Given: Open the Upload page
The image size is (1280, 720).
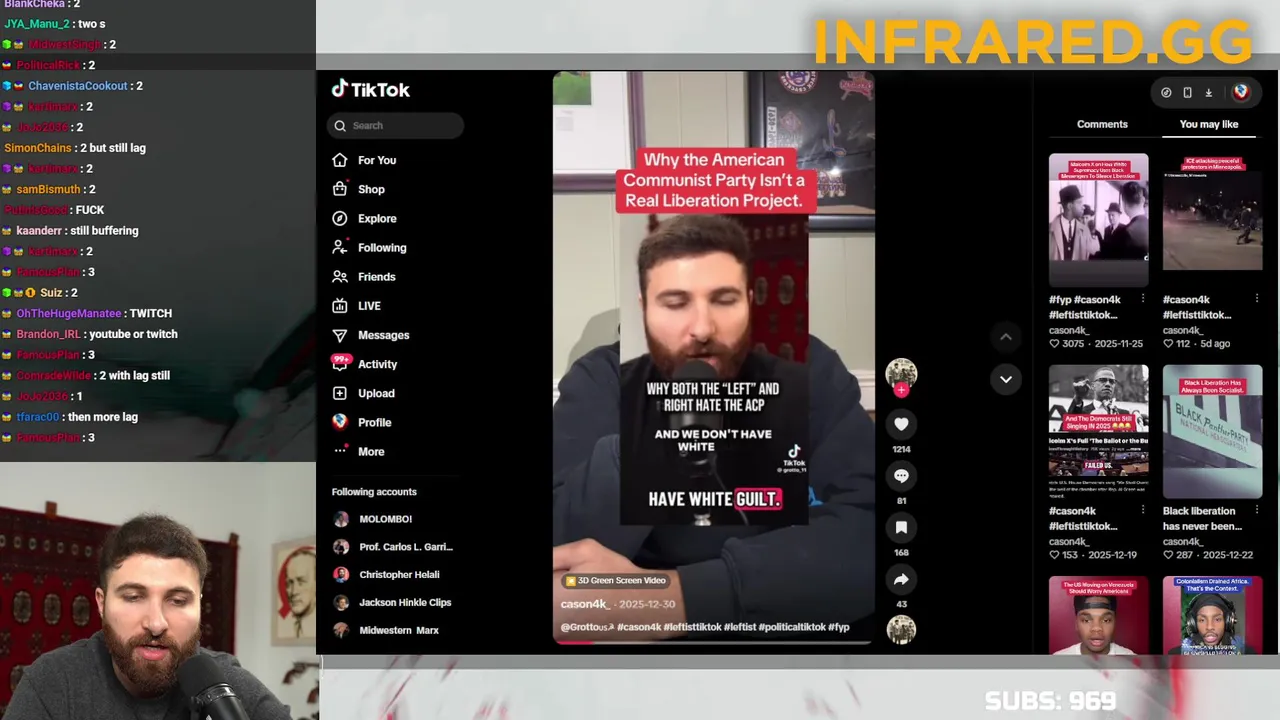Looking at the screenshot, I should (376, 393).
